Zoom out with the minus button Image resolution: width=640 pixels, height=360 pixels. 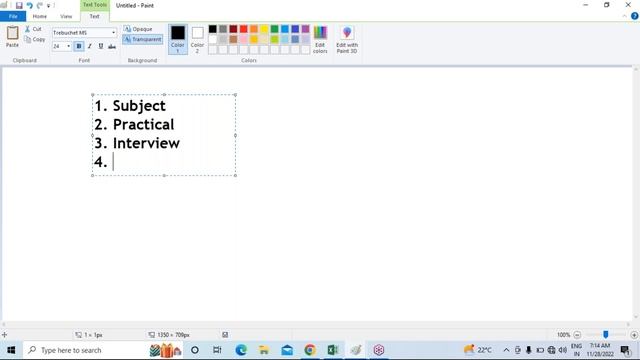pyautogui.click(x=577, y=335)
